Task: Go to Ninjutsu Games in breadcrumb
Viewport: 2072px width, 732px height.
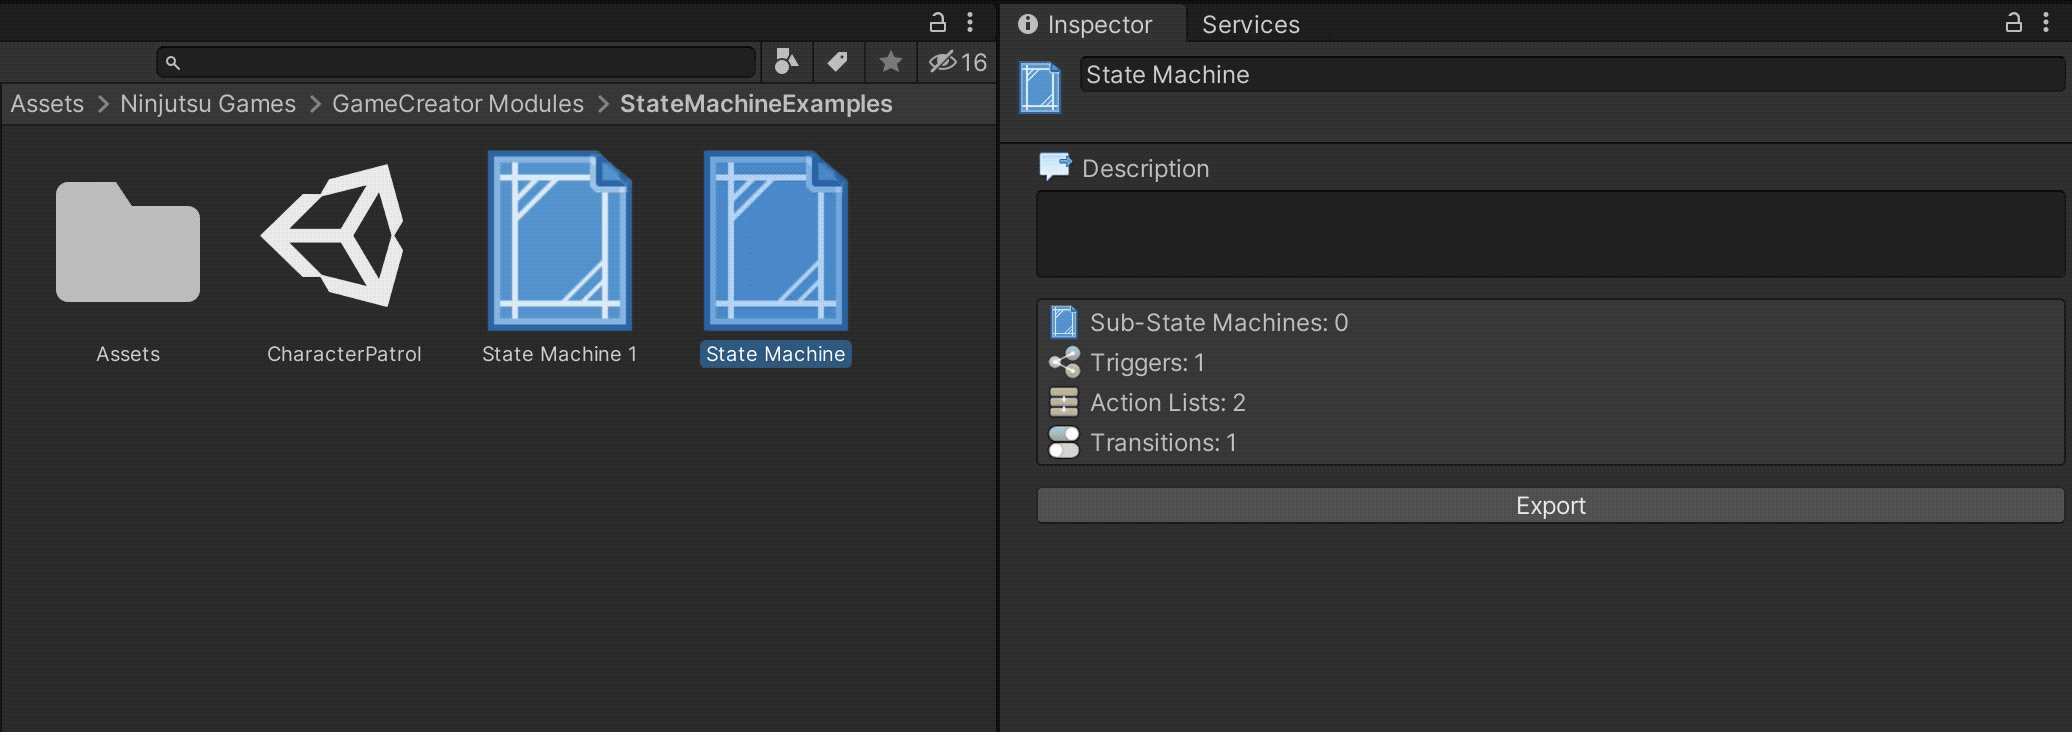Action: click(208, 104)
